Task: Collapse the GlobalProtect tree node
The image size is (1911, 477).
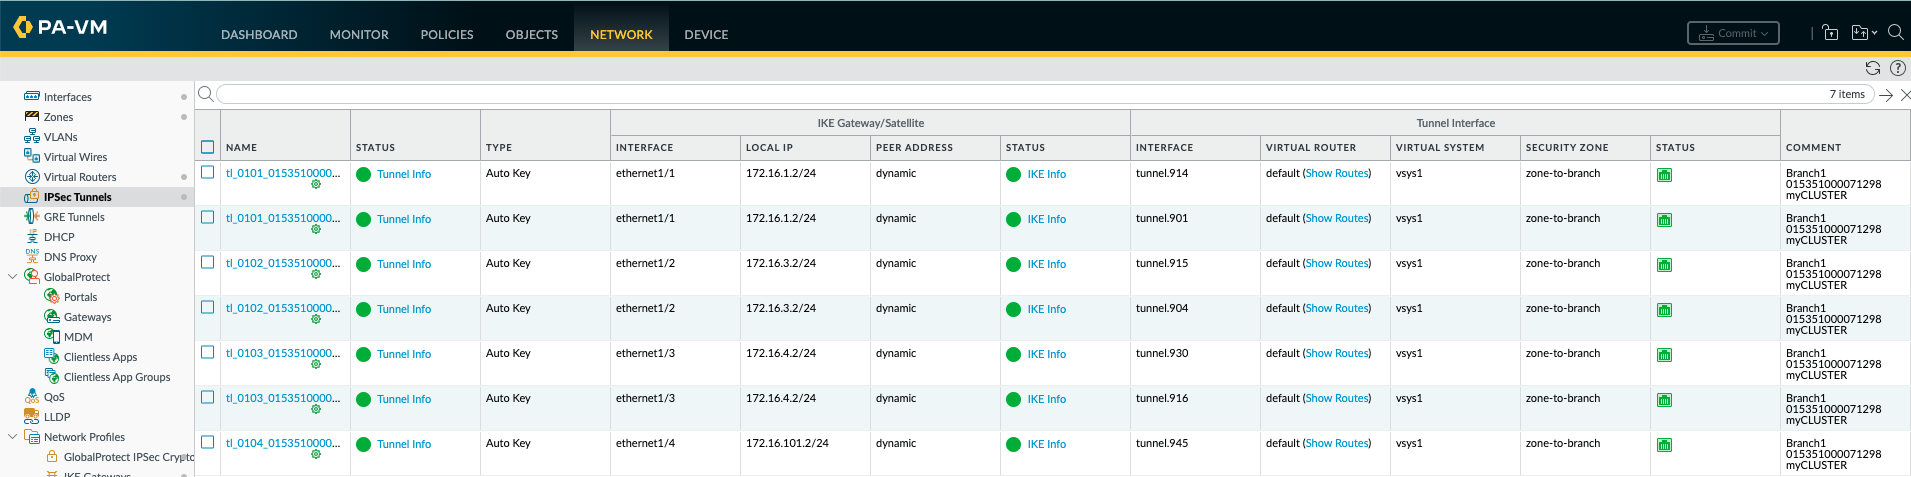Action: [x=12, y=277]
